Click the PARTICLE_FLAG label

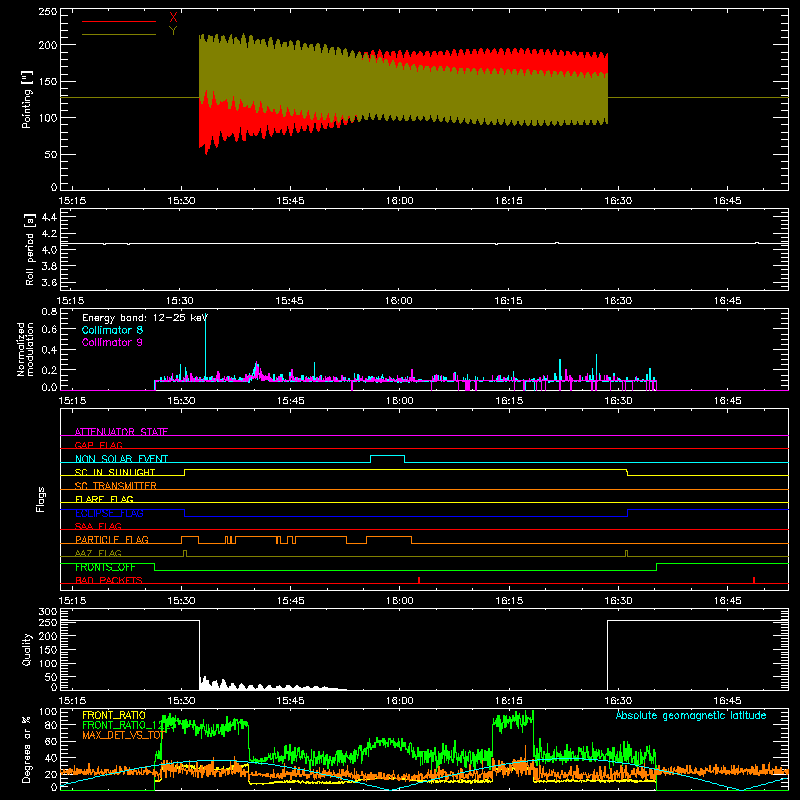(112, 539)
